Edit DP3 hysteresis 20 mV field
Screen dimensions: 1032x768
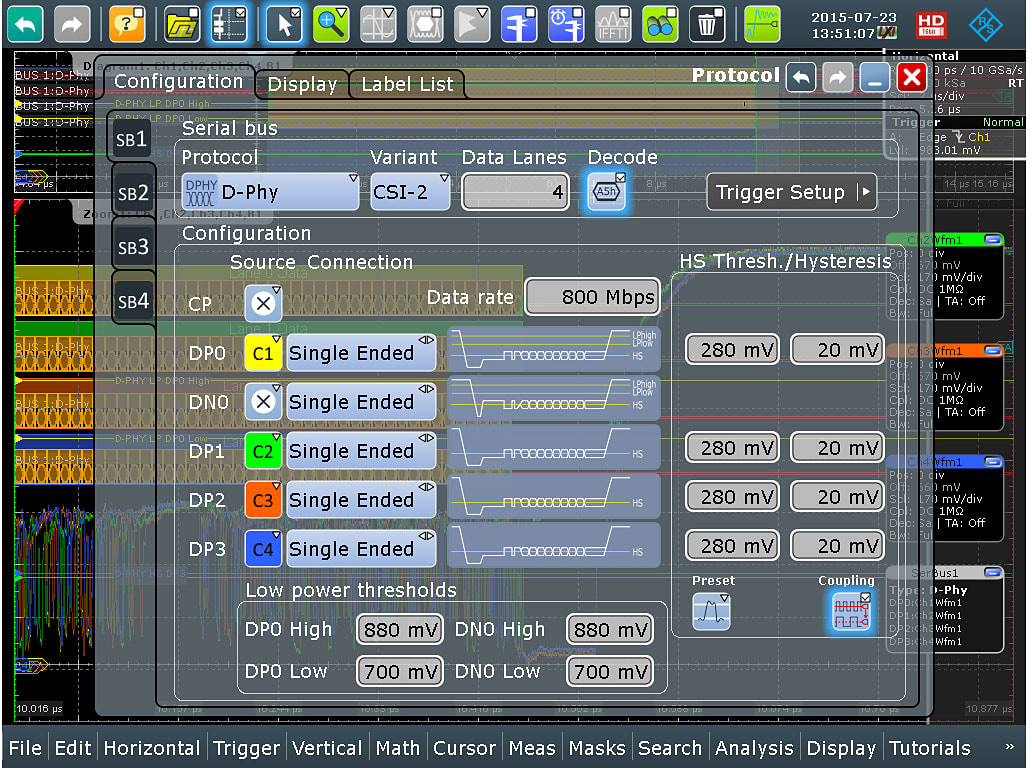[837, 546]
